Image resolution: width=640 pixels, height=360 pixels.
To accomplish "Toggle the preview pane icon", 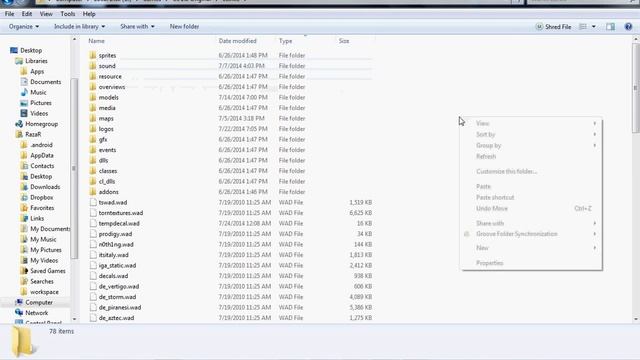I will point(610,27).
